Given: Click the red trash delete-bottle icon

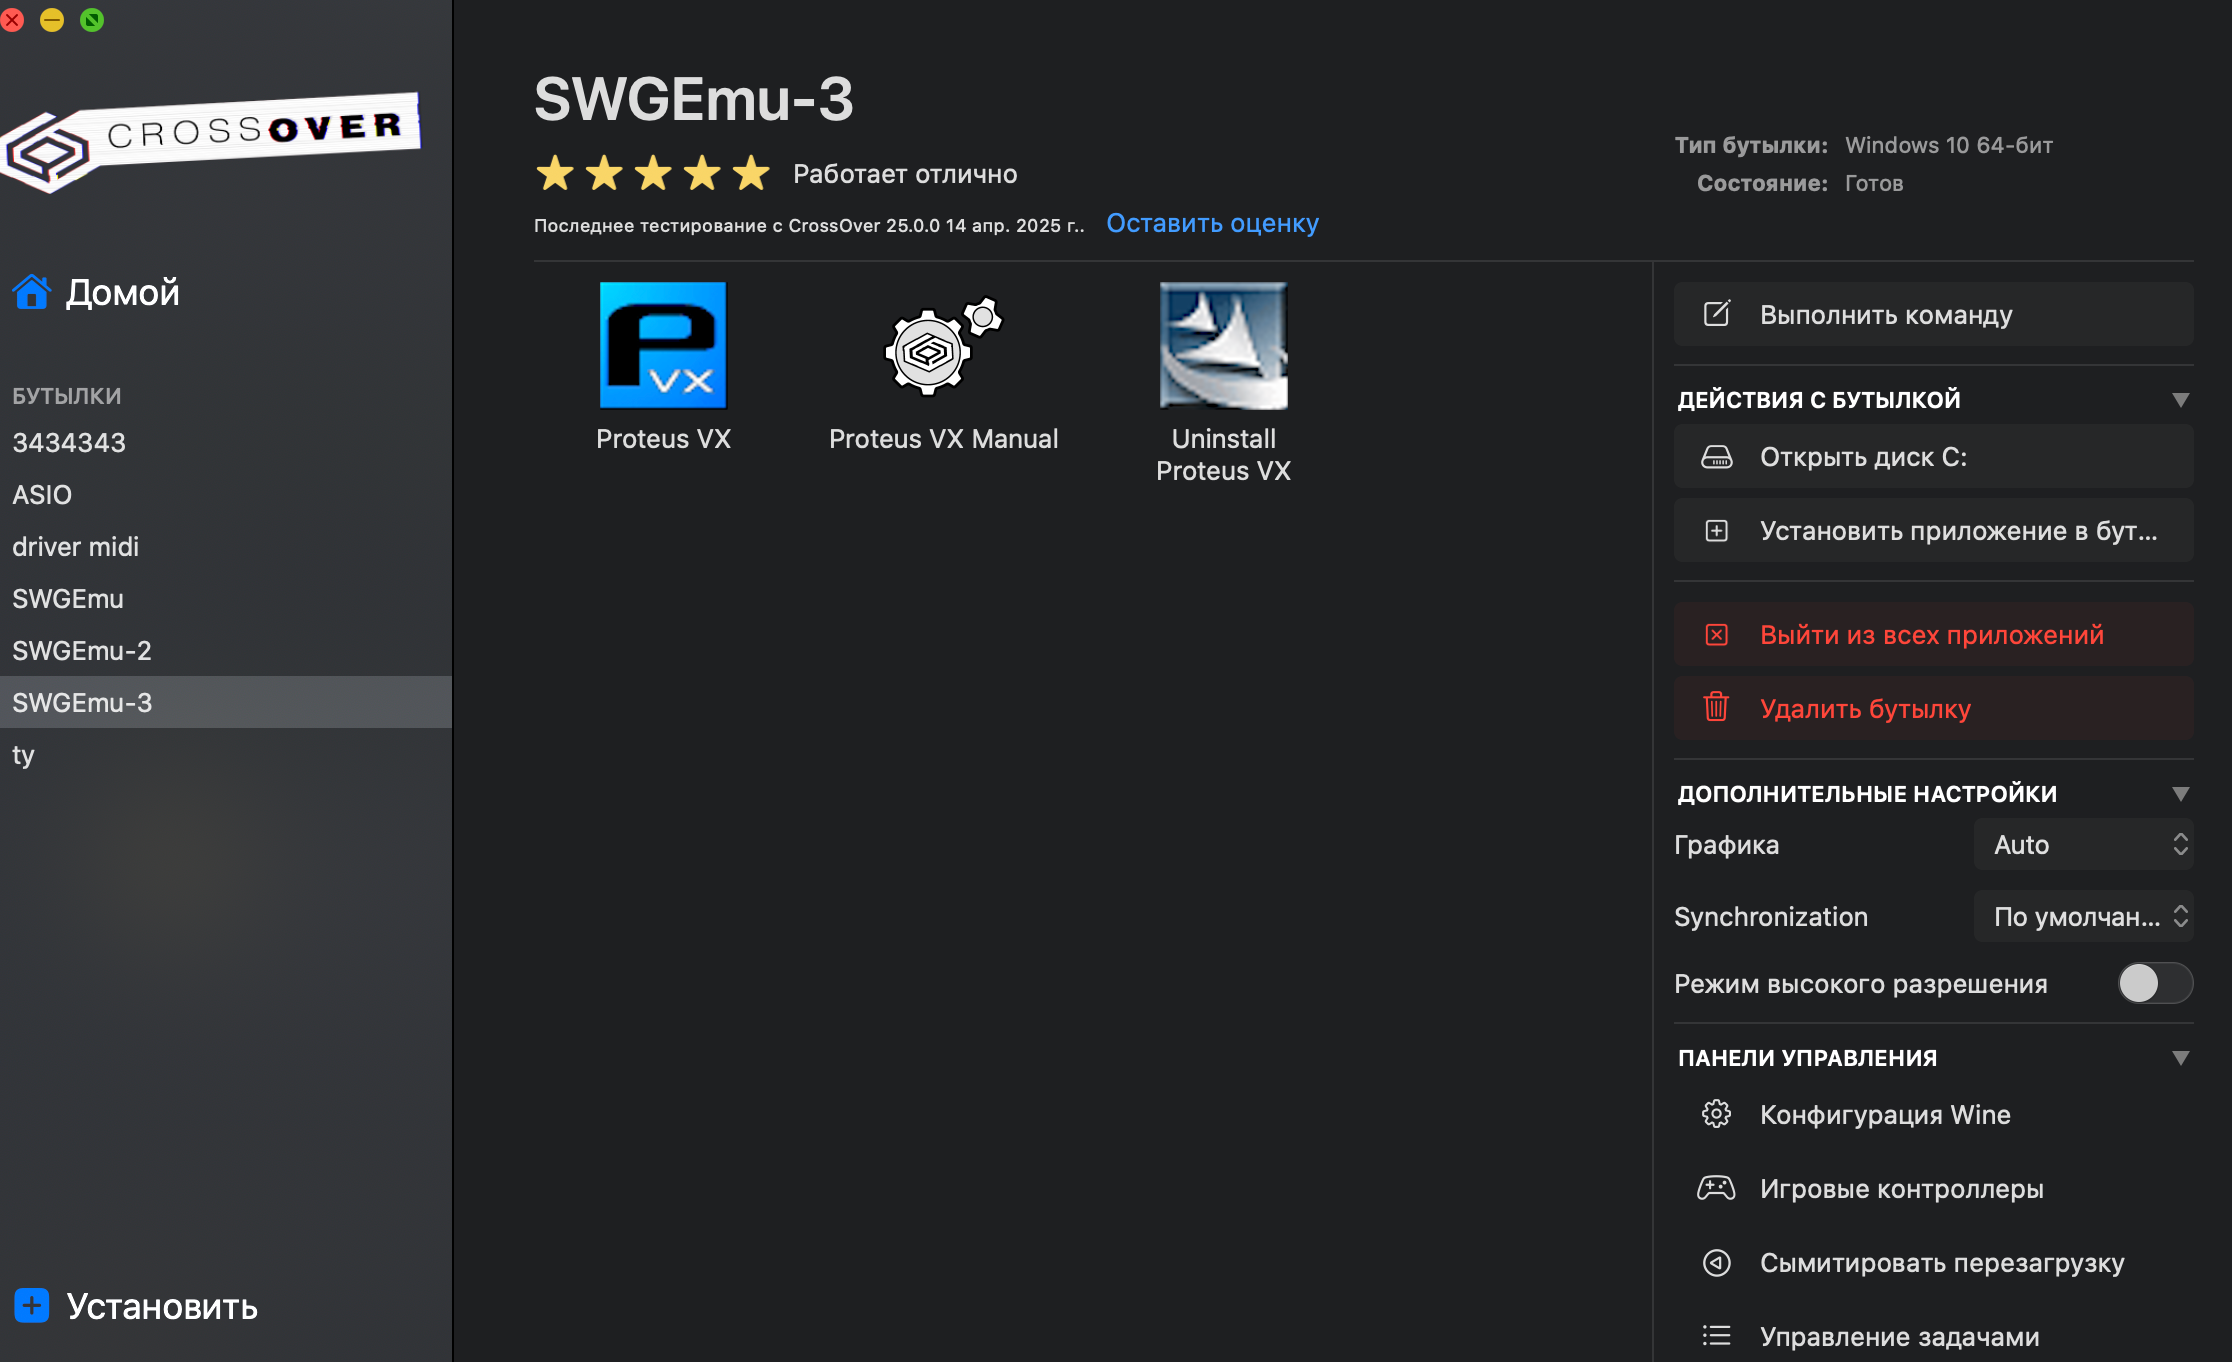Looking at the screenshot, I should click(x=1716, y=708).
